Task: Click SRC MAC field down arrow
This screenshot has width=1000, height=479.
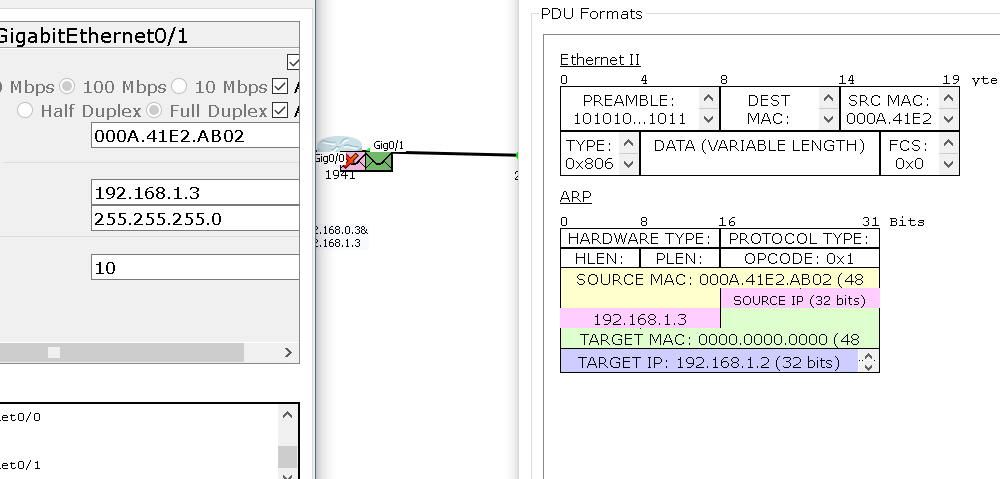Action: click(948, 119)
